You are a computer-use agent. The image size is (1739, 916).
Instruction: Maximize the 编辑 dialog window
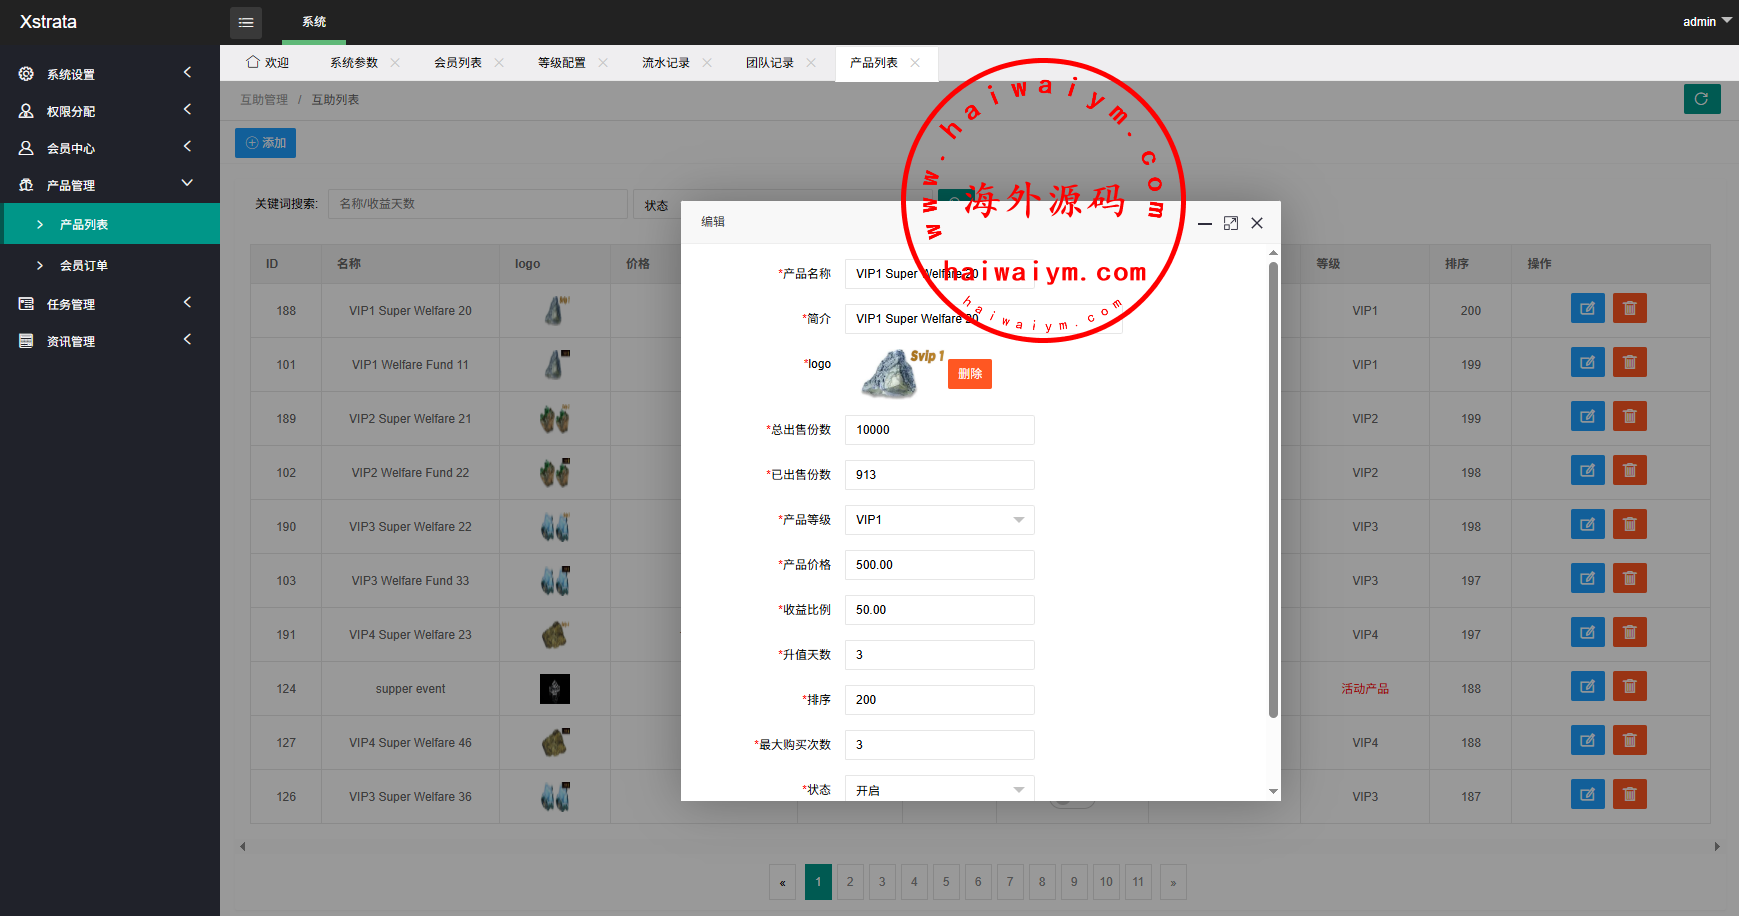pyautogui.click(x=1231, y=223)
